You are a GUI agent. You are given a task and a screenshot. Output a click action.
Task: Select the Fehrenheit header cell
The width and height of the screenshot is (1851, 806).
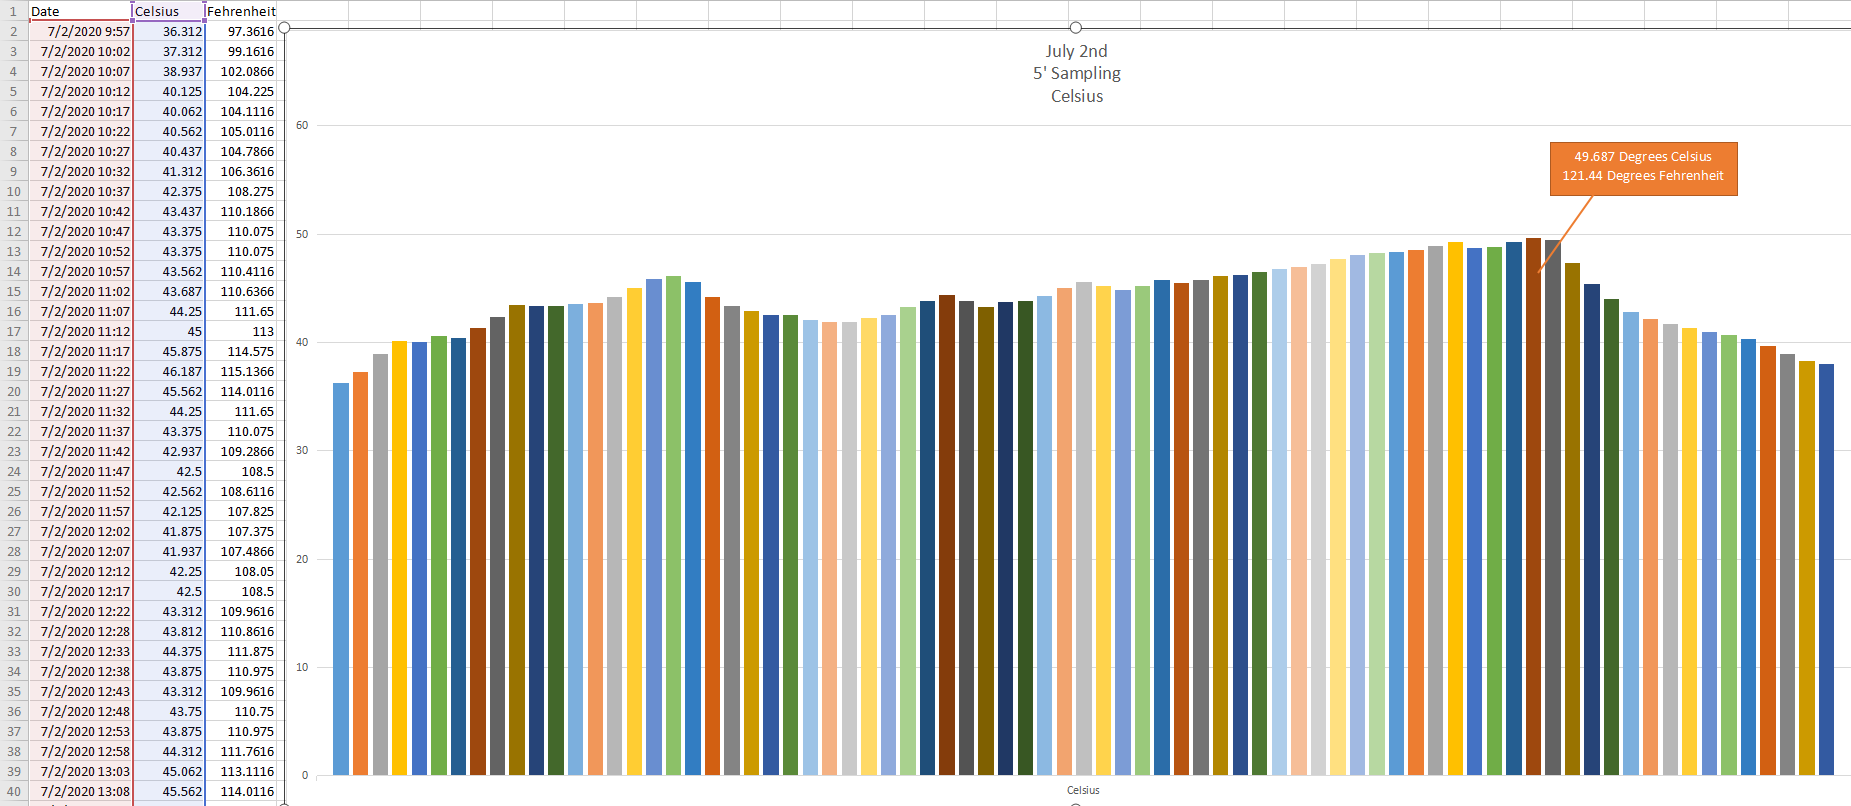coord(241,11)
